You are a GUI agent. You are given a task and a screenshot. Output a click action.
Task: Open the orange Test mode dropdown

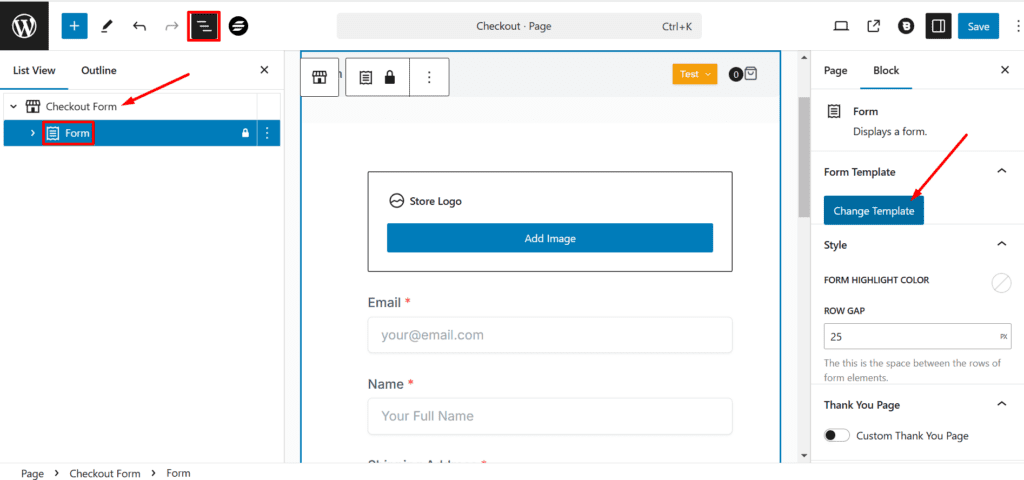(694, 74)
